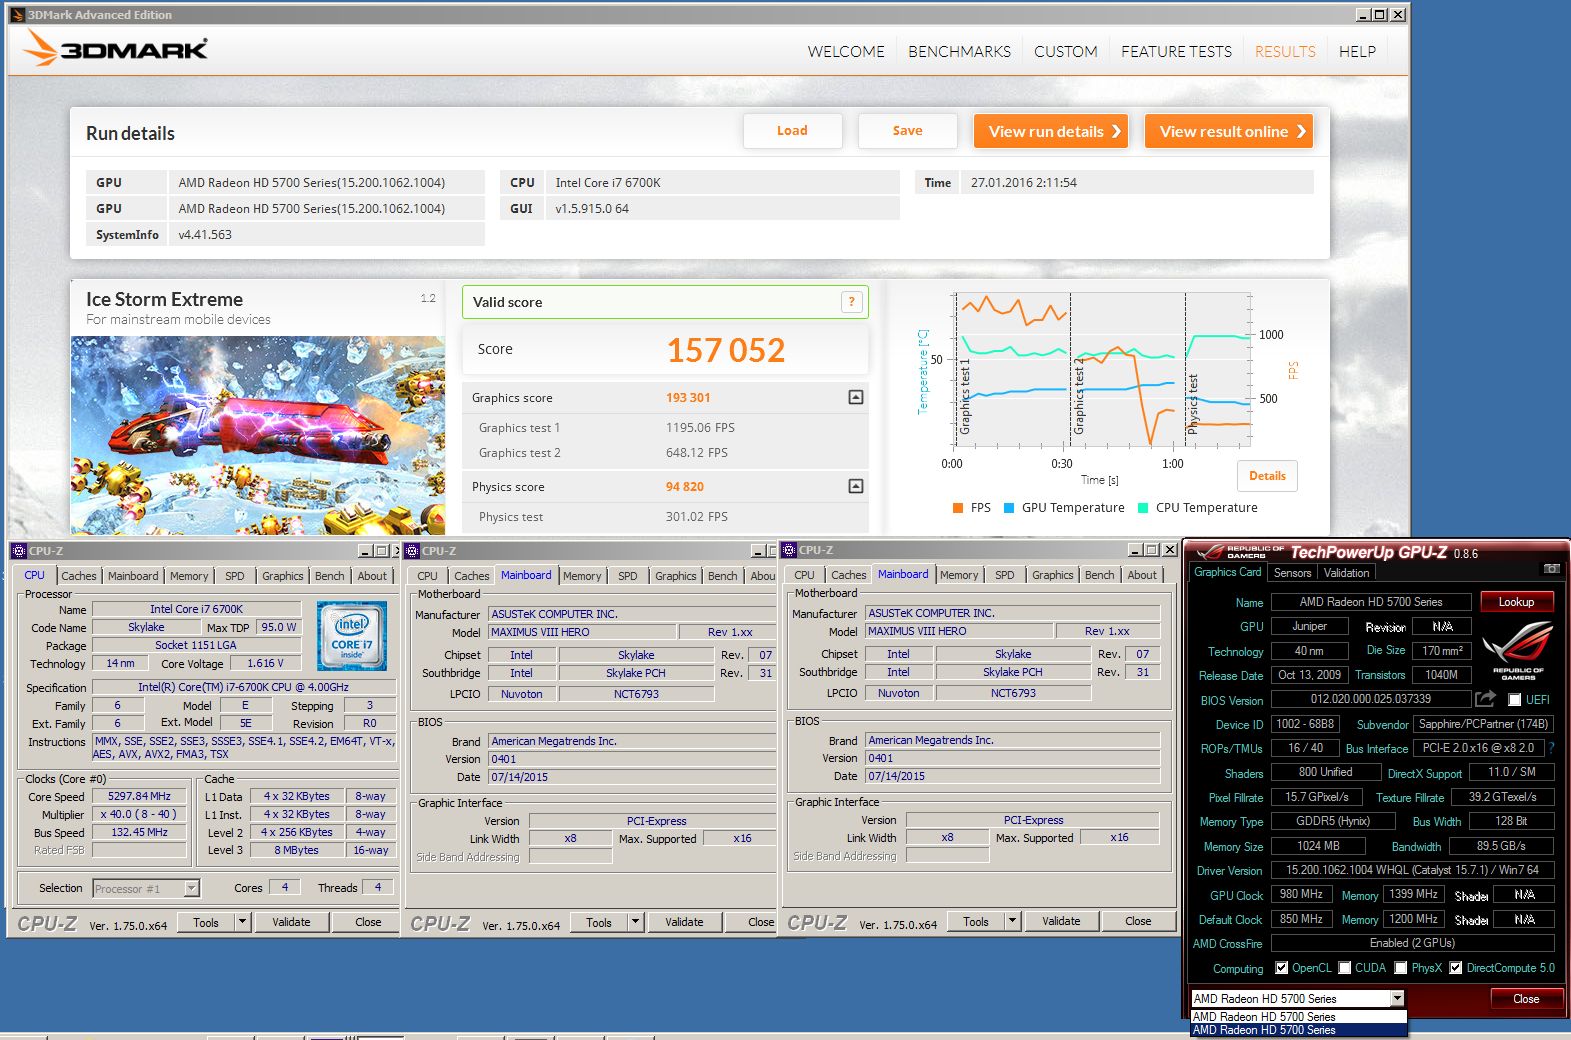Viewport: 1571px width, 1040px height.
Task: Click View result online button
Action: [1229, 131]
